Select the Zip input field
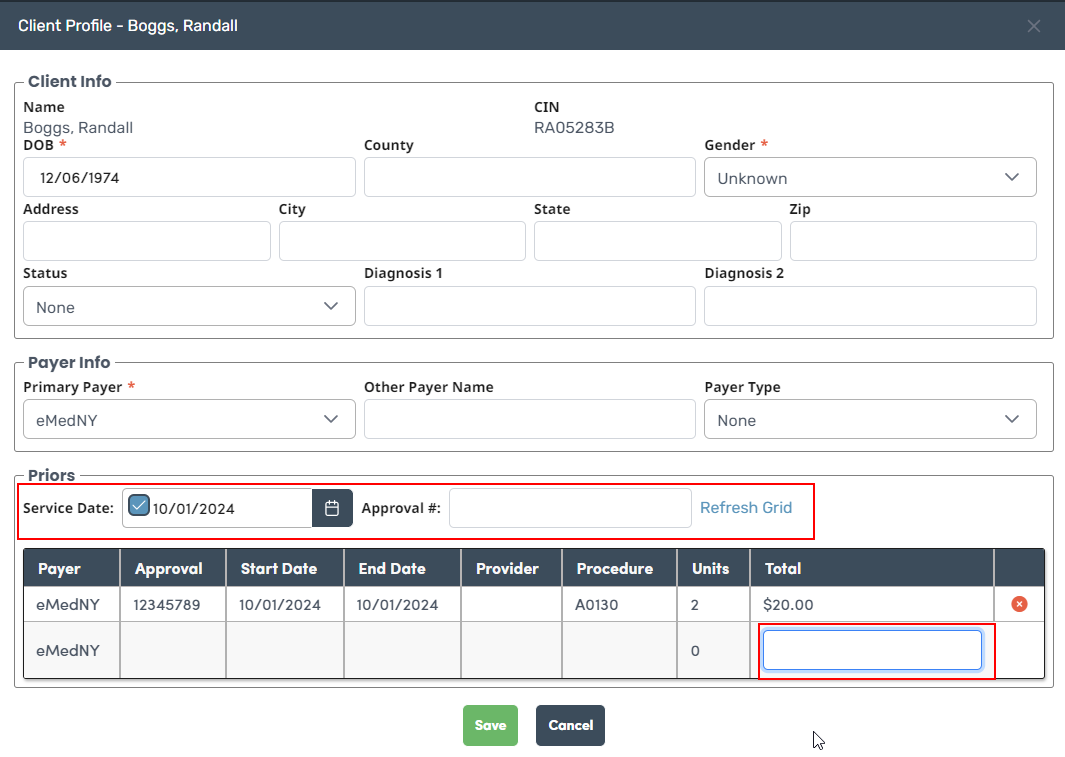The height and width of the screenshot is (757, 1065). (x=912, y=242)
